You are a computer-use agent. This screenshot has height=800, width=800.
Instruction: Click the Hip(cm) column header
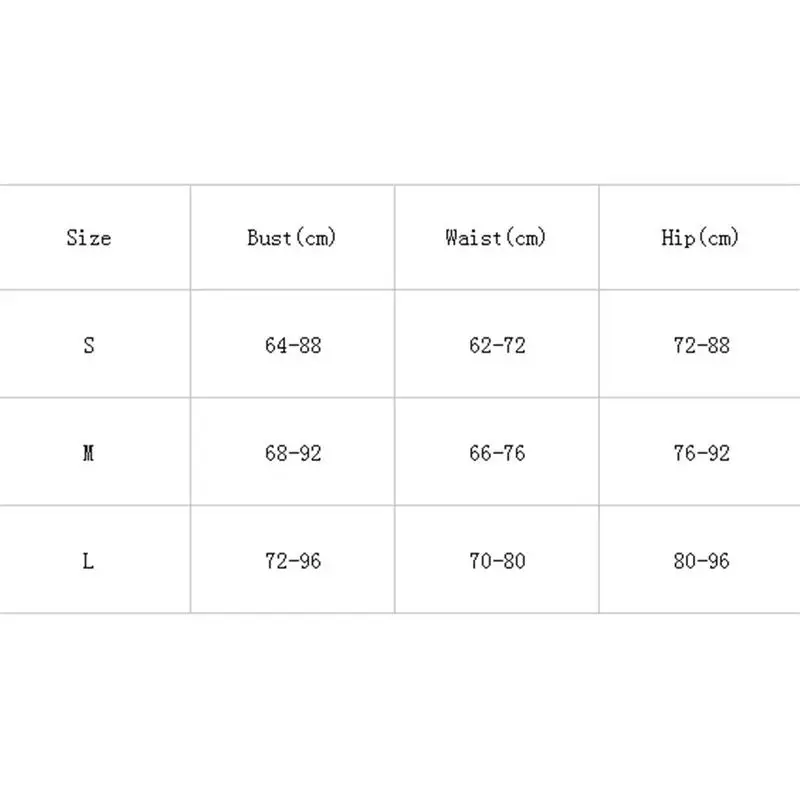click(700, 238)
